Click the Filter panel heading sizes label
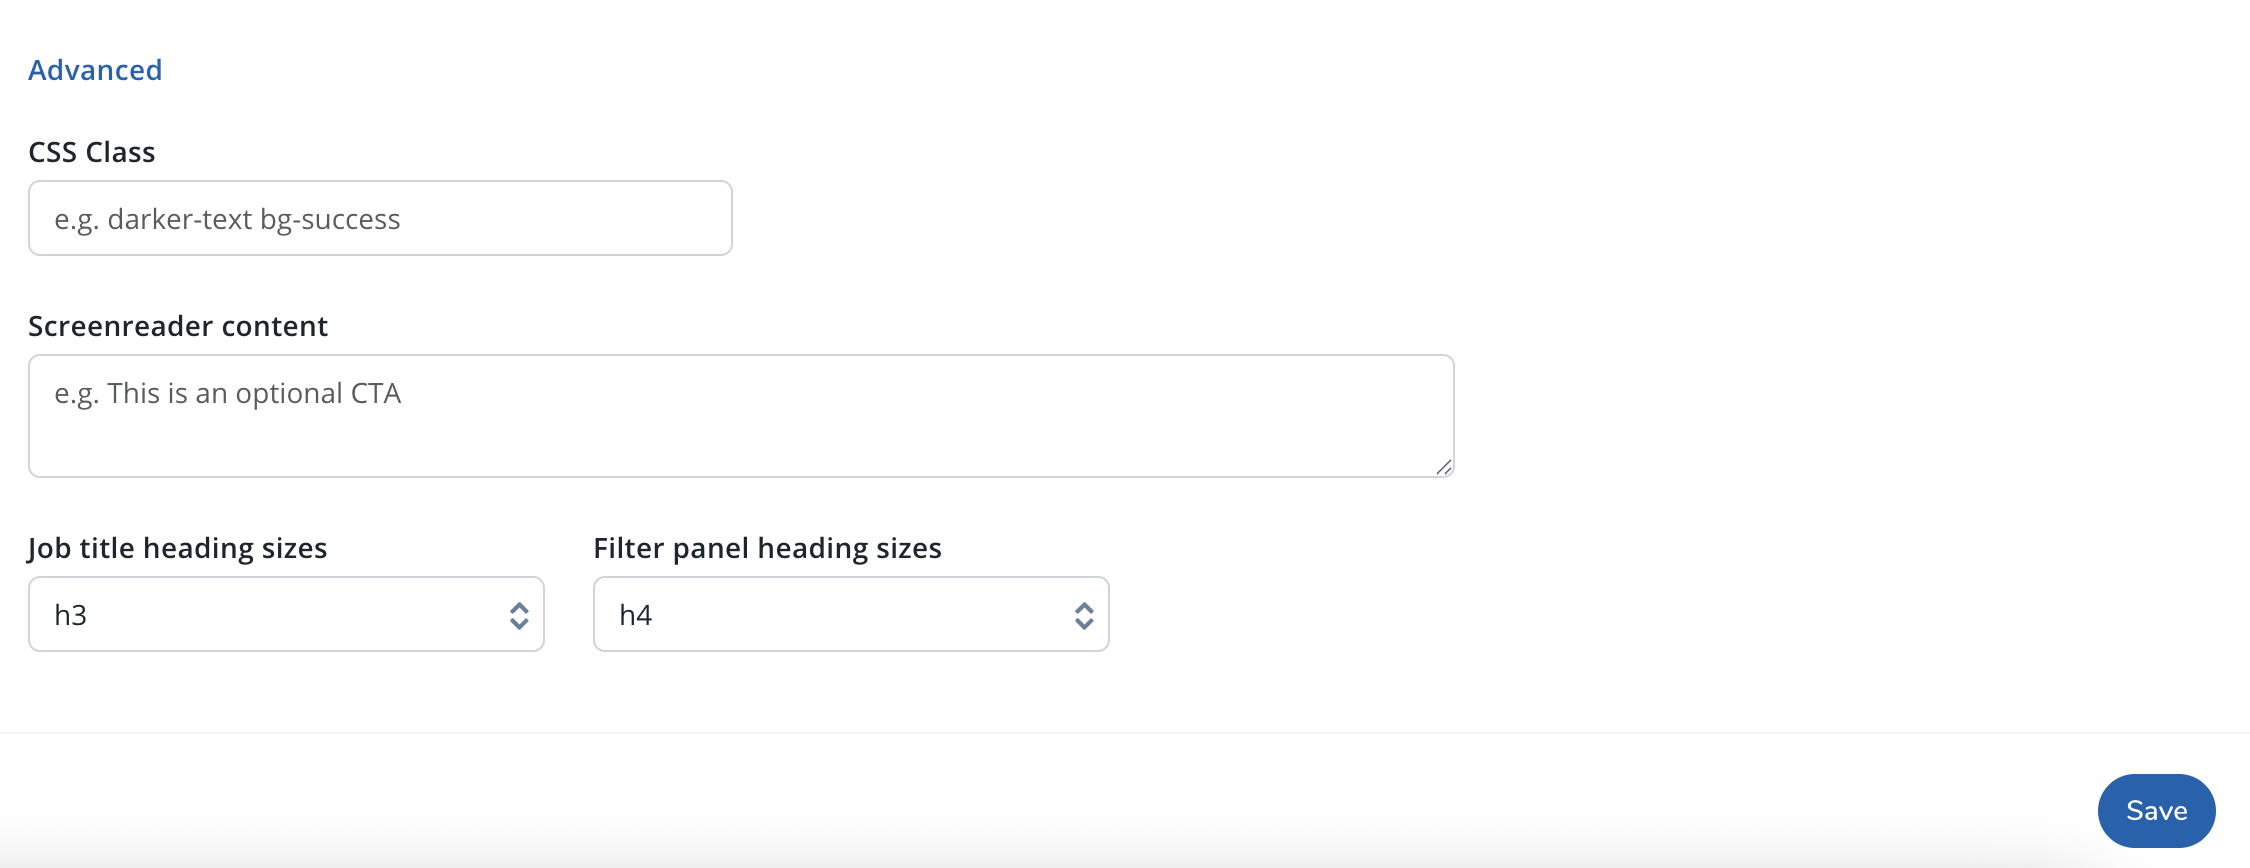This screenshot has width=2250, height=868. point(766,547)
